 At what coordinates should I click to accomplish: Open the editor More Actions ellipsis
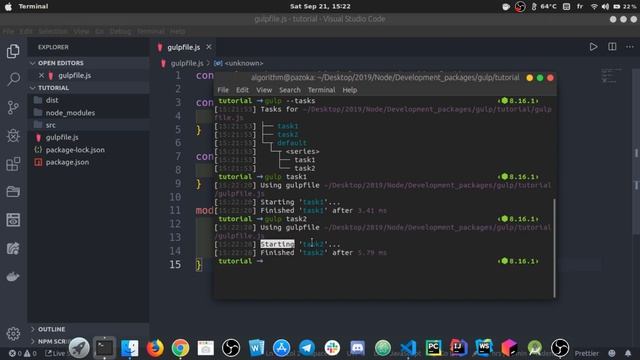pos(630,47)
